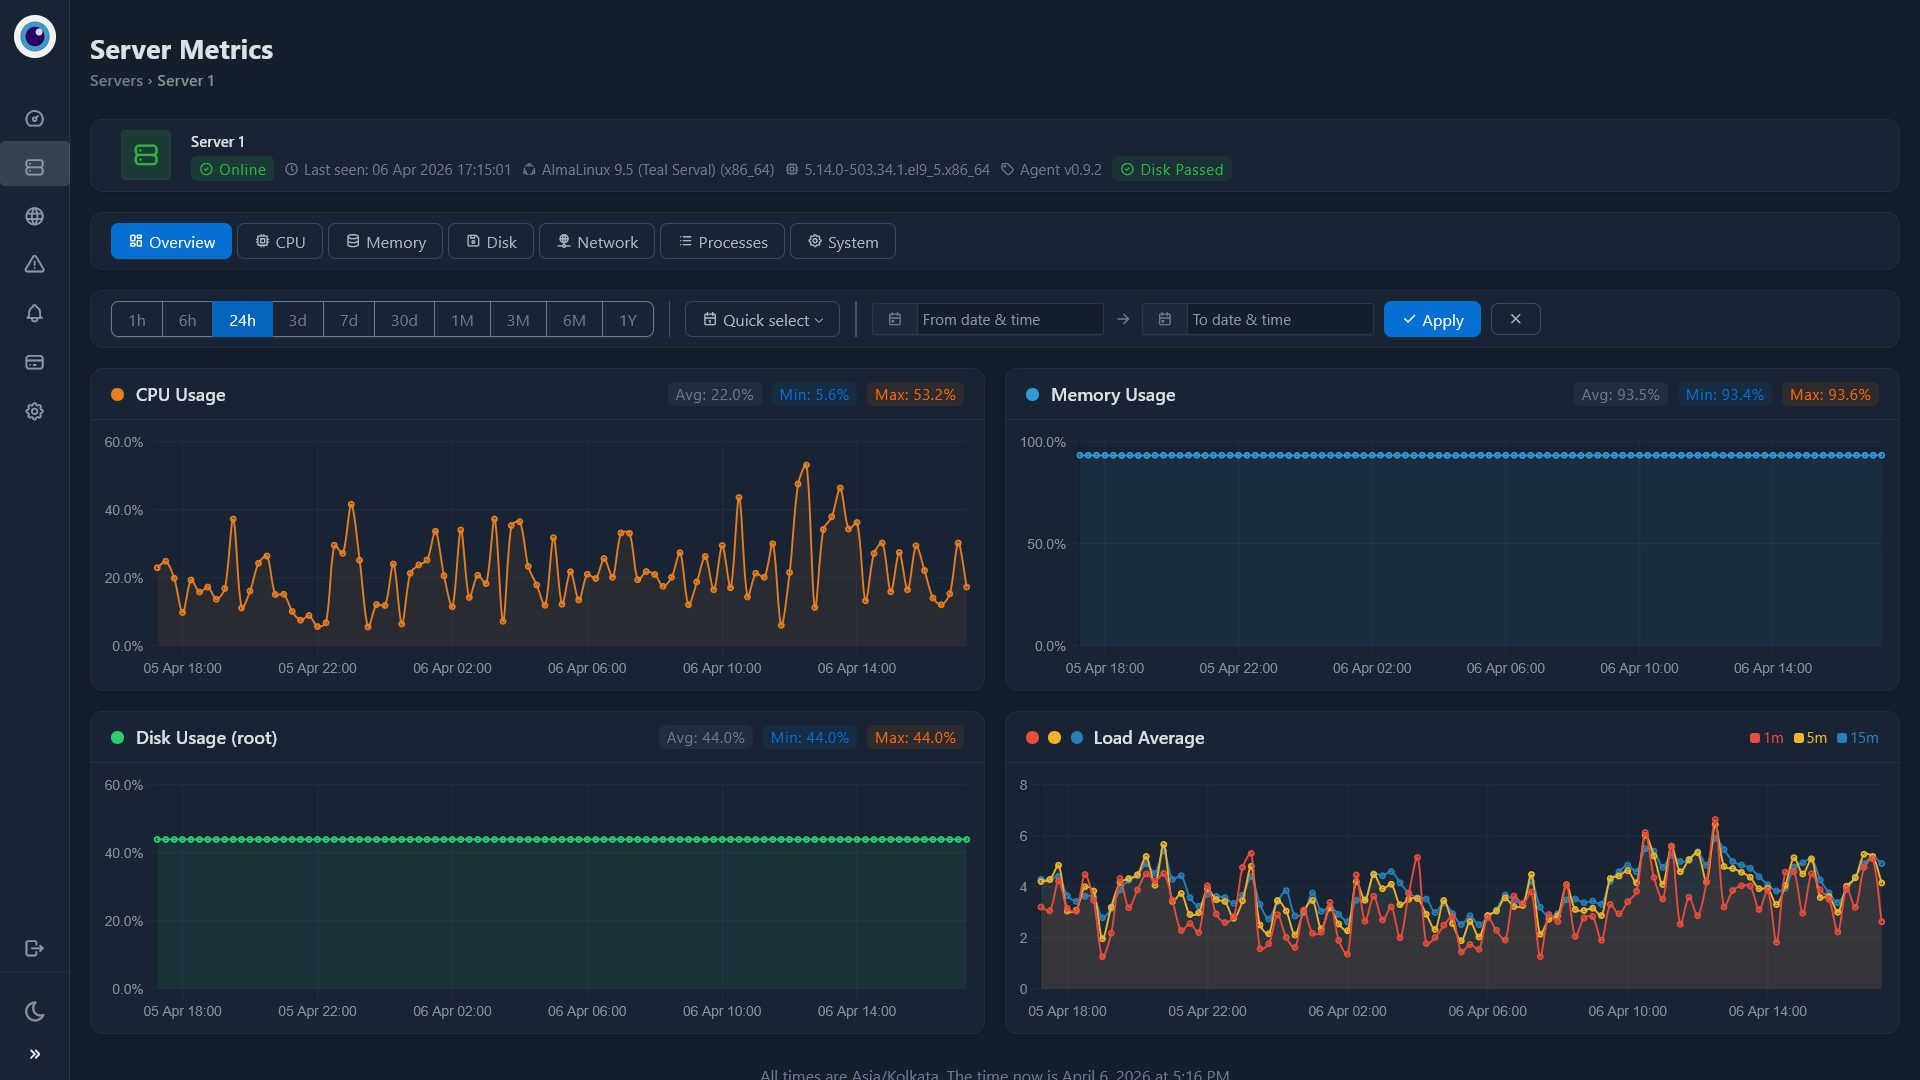Open notifications bell sidebar icon

click(x=35, y=313)
